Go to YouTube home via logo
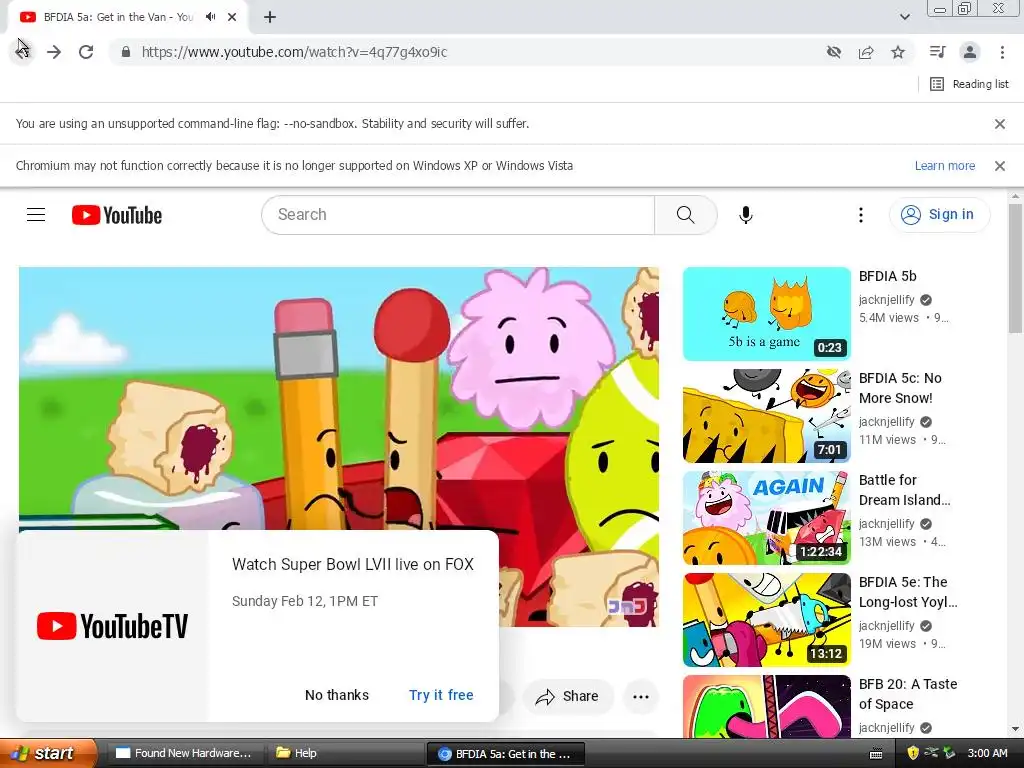 point(117,215)
